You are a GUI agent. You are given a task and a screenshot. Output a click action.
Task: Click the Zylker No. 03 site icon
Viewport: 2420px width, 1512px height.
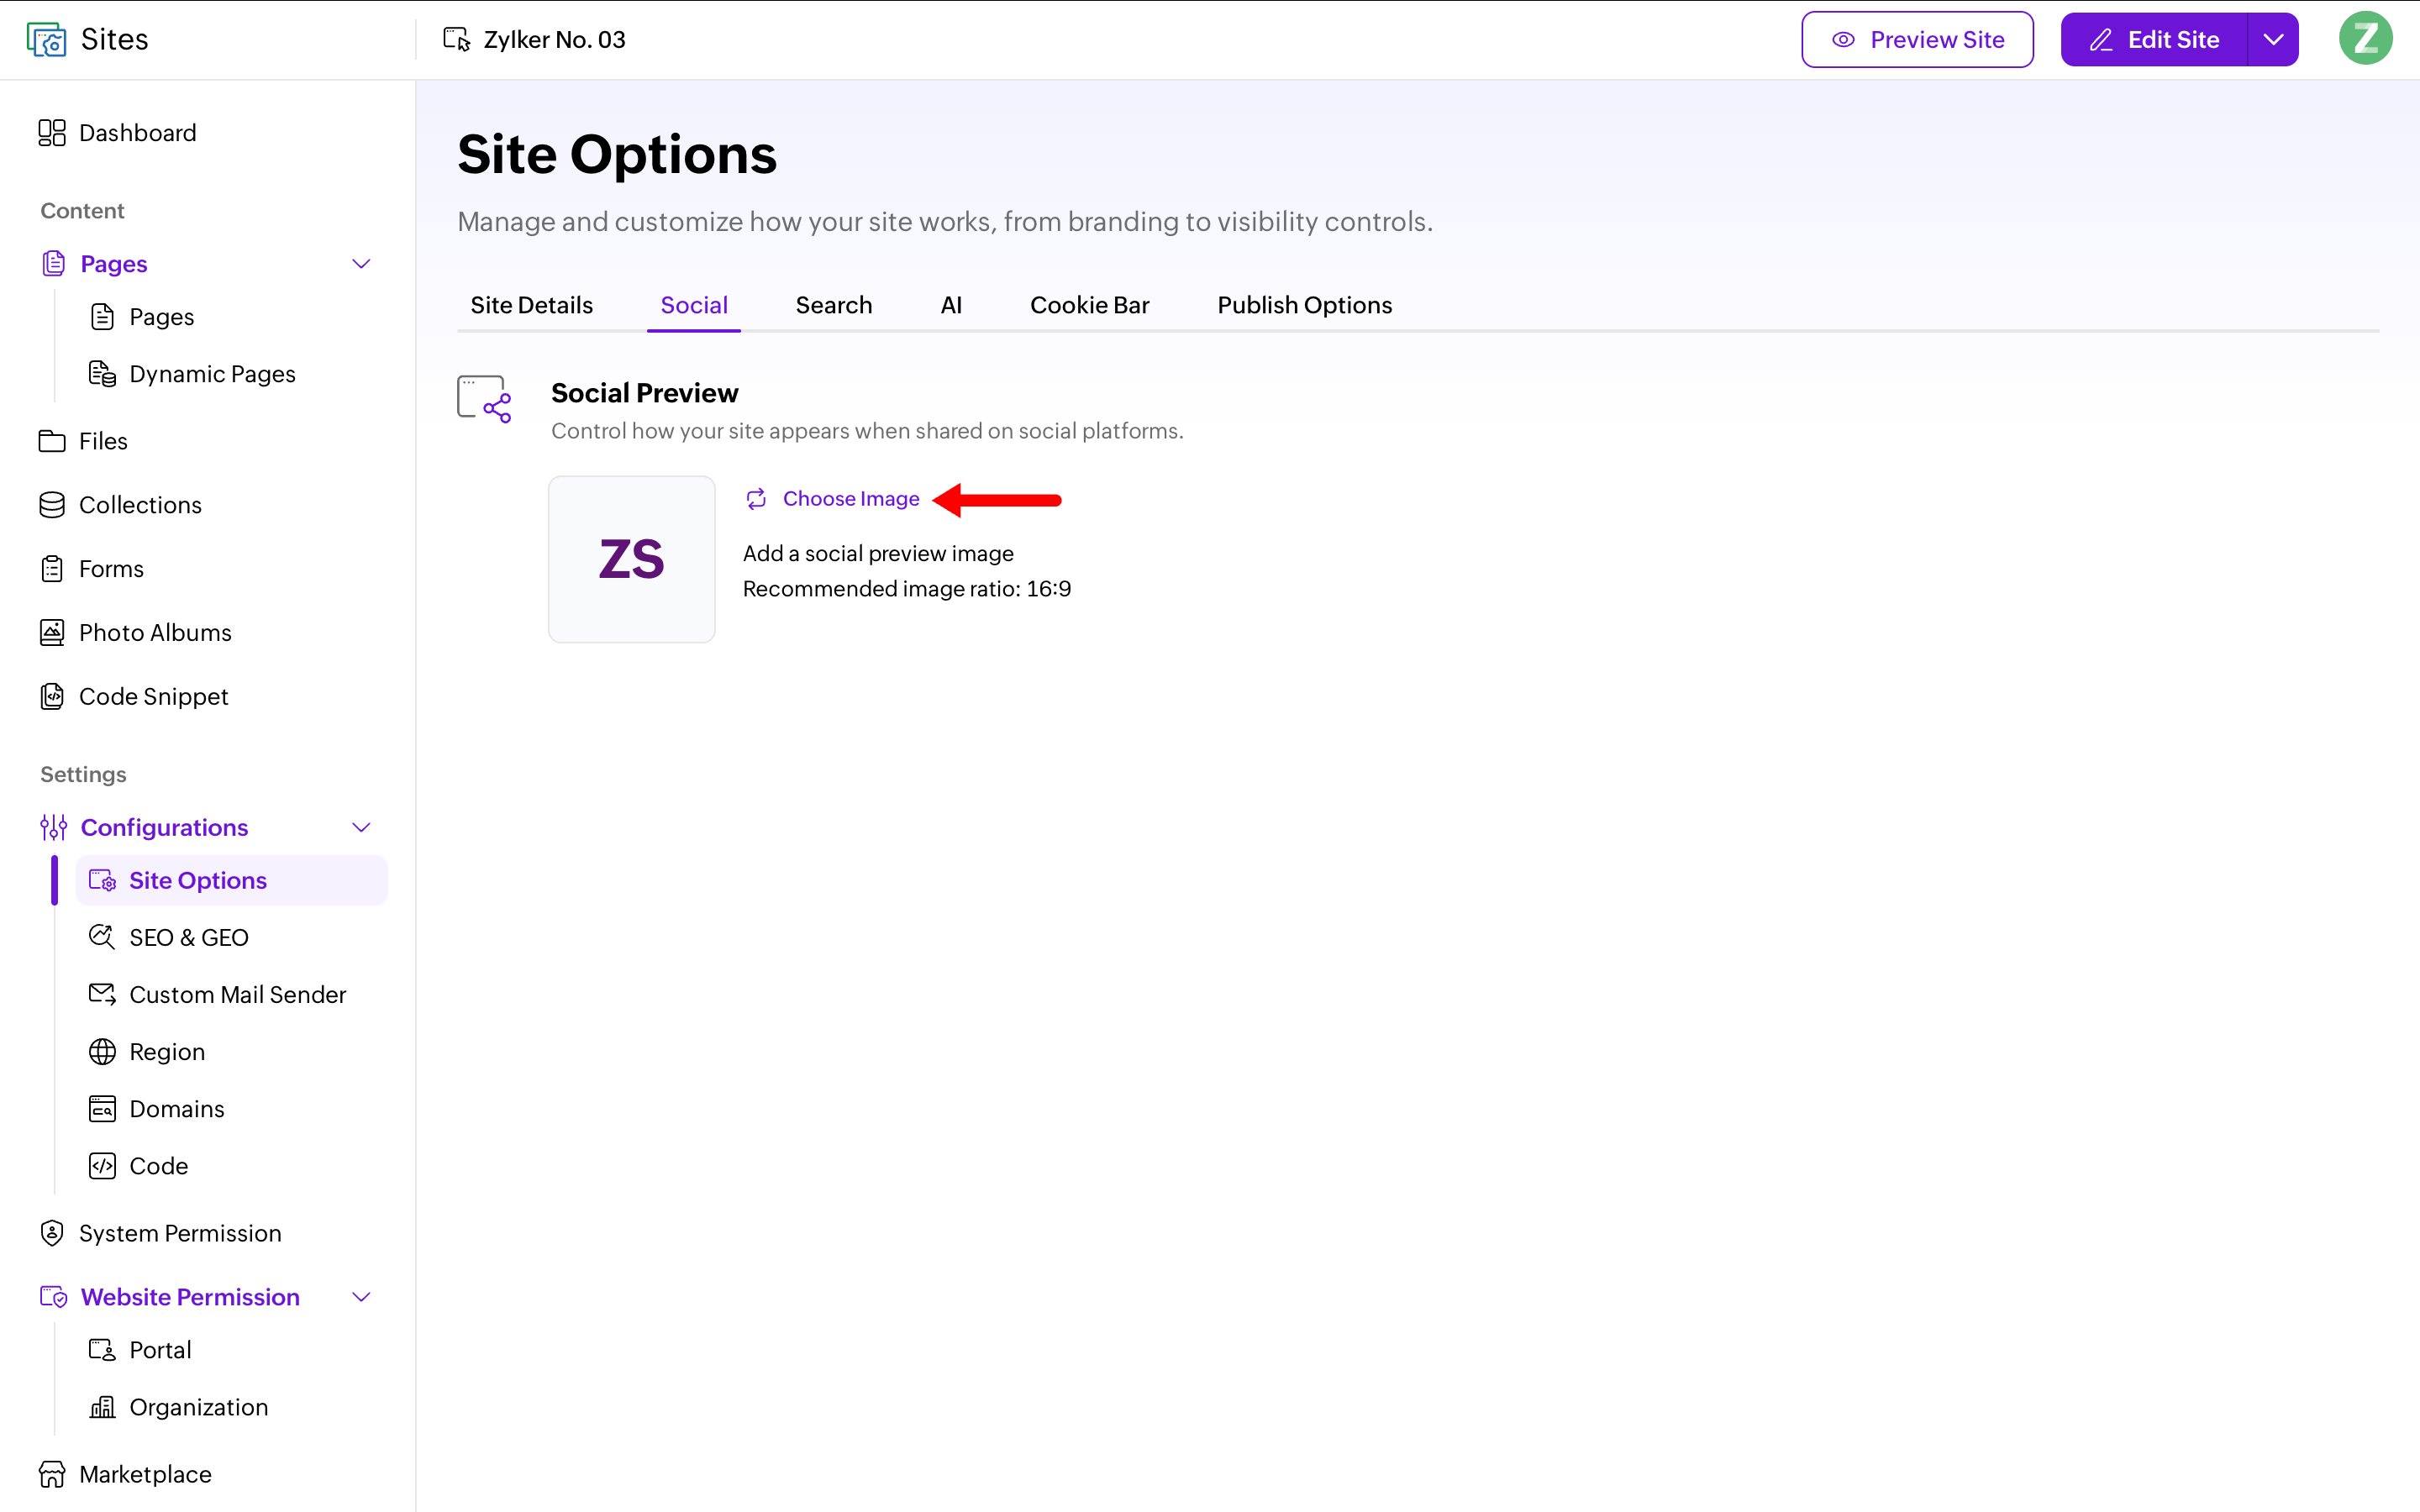click(x=457, y=39)
